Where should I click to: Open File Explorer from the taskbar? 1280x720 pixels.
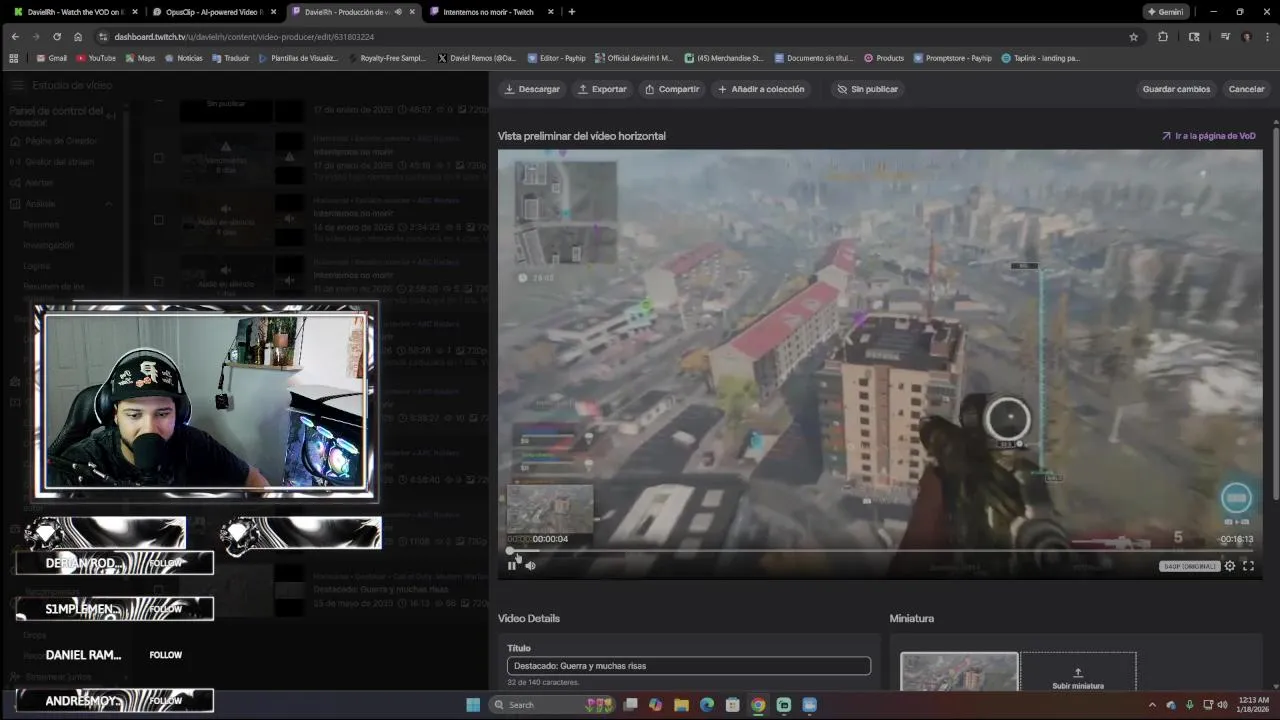[681, 705]
